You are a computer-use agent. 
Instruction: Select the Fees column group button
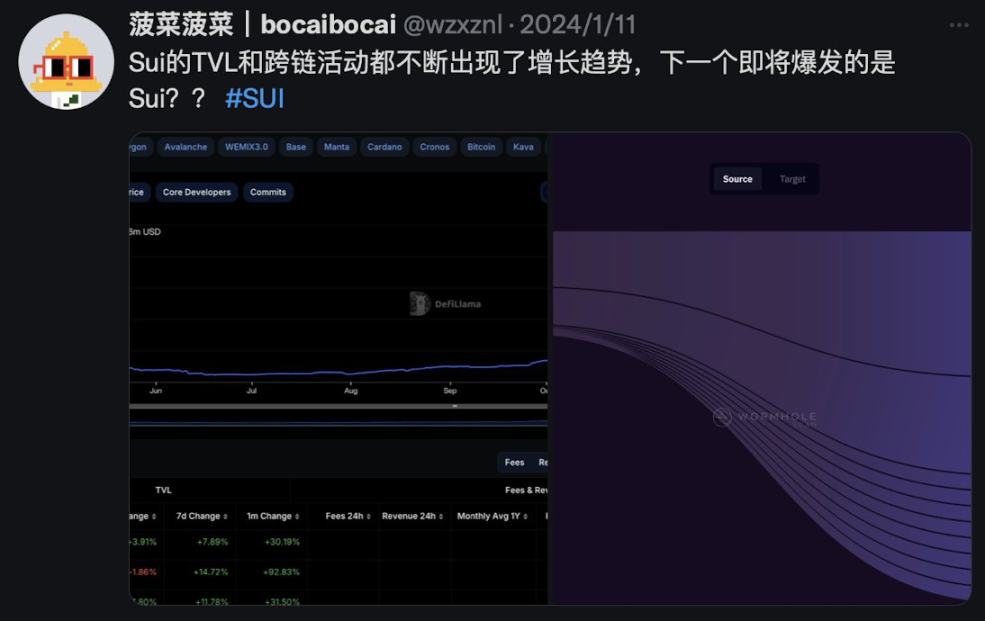coord(514,462)
